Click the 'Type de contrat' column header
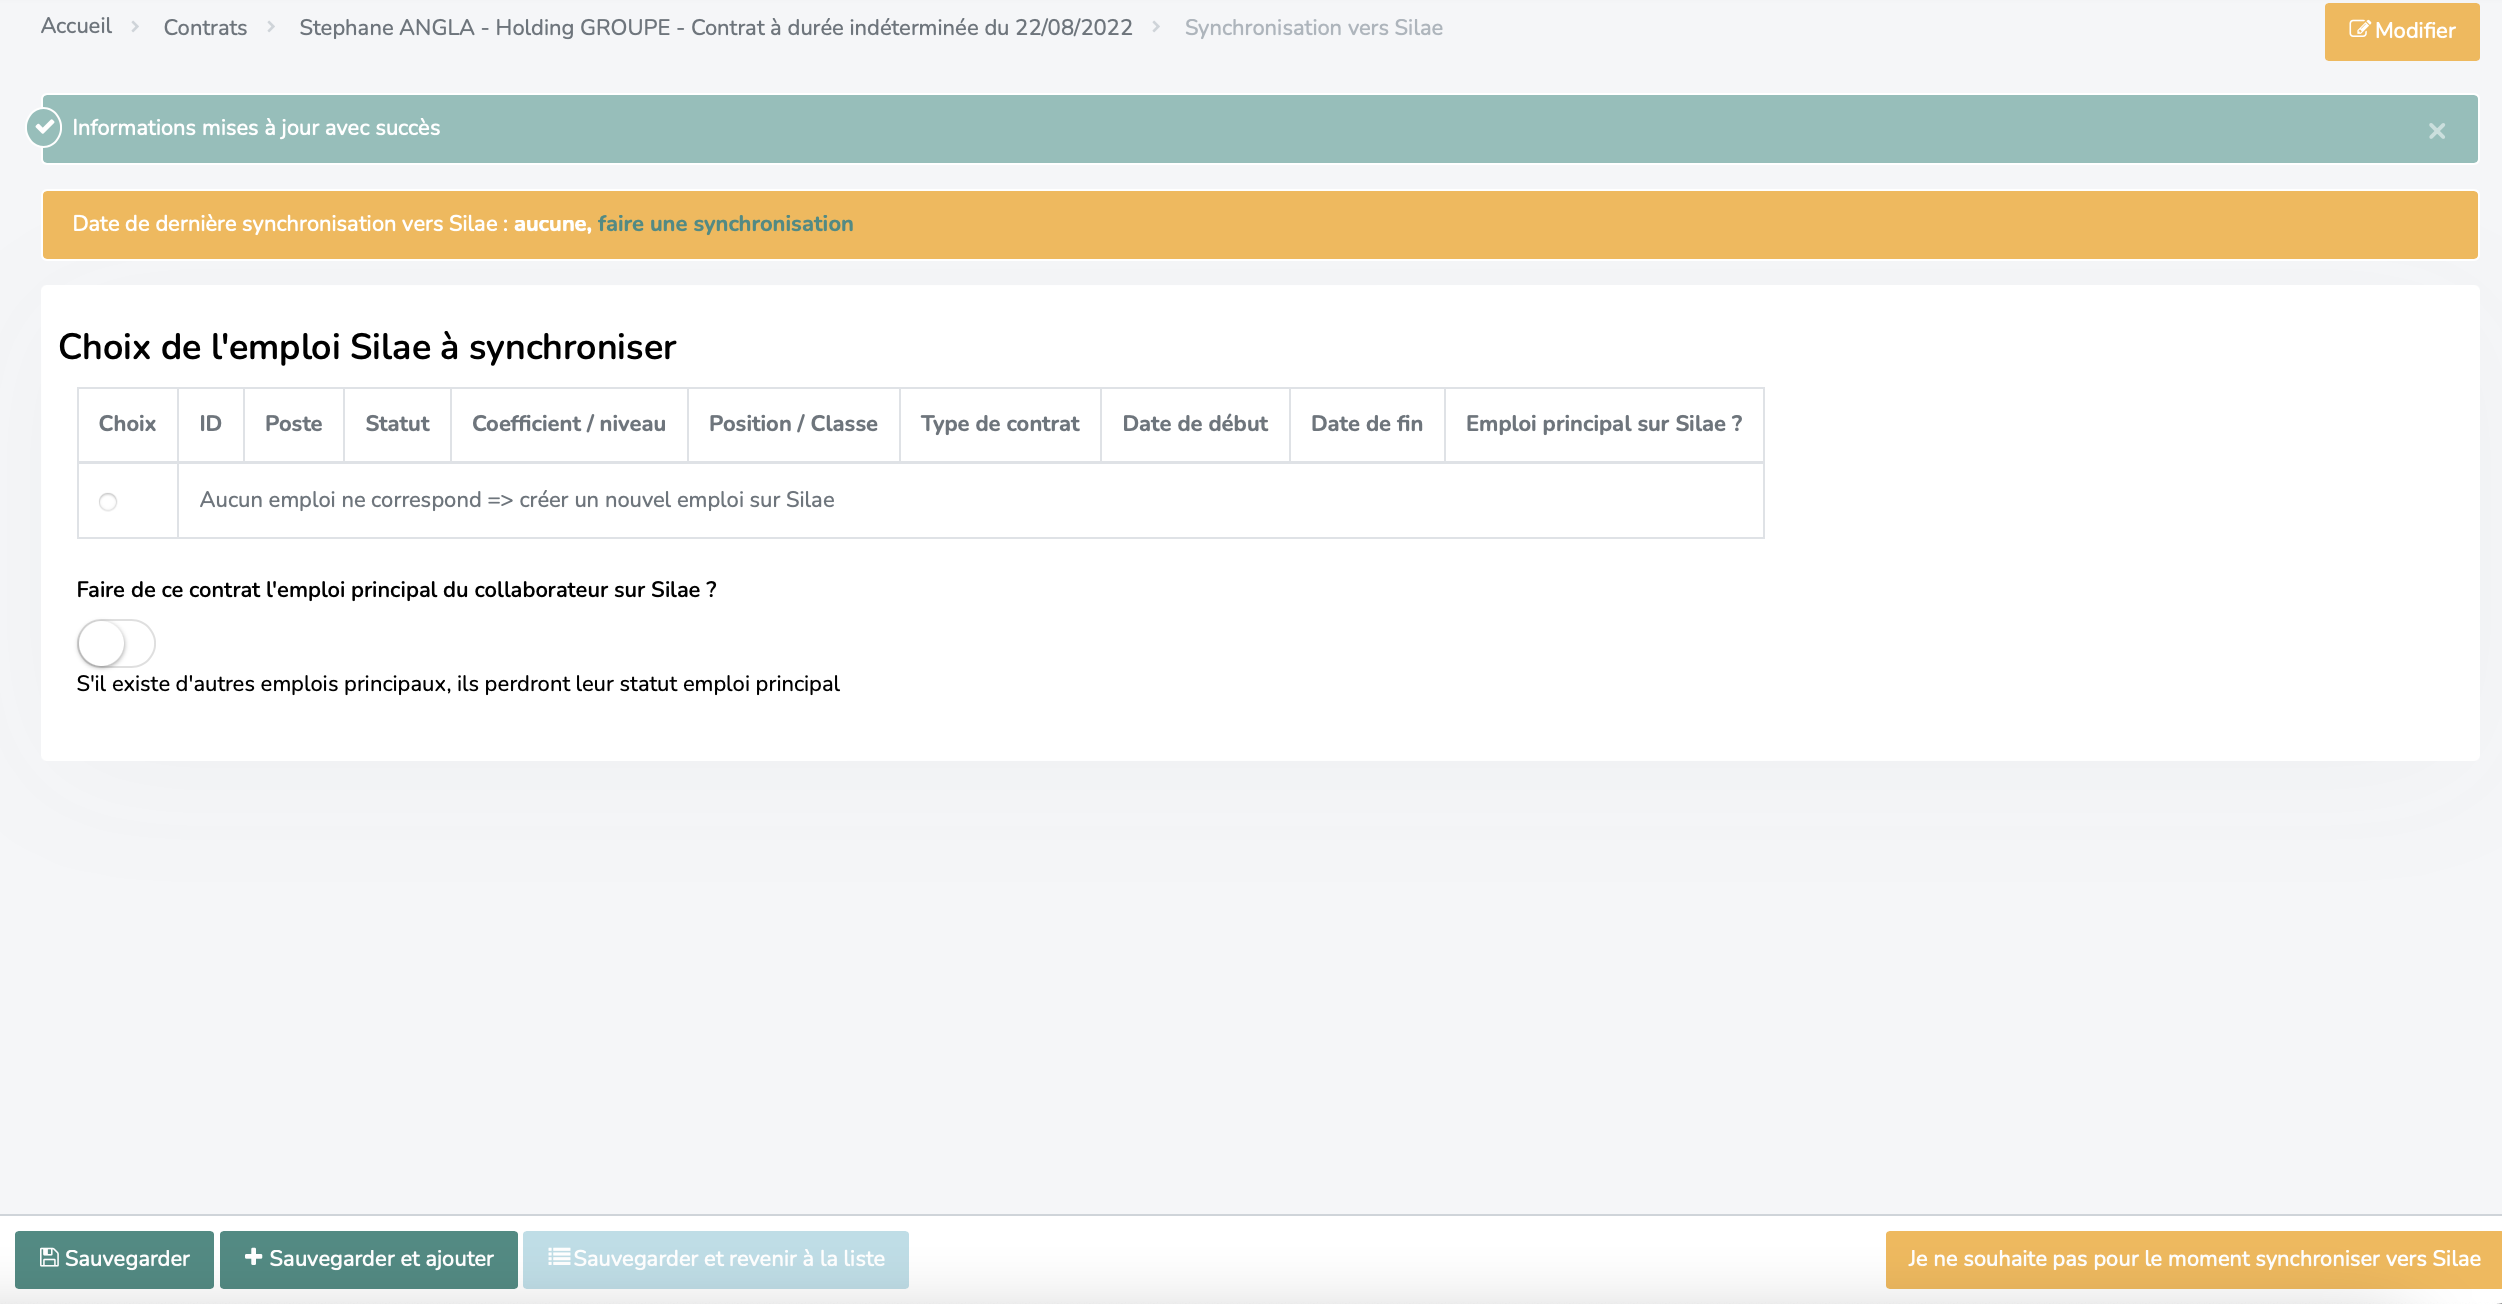 tap(1000, 424)
